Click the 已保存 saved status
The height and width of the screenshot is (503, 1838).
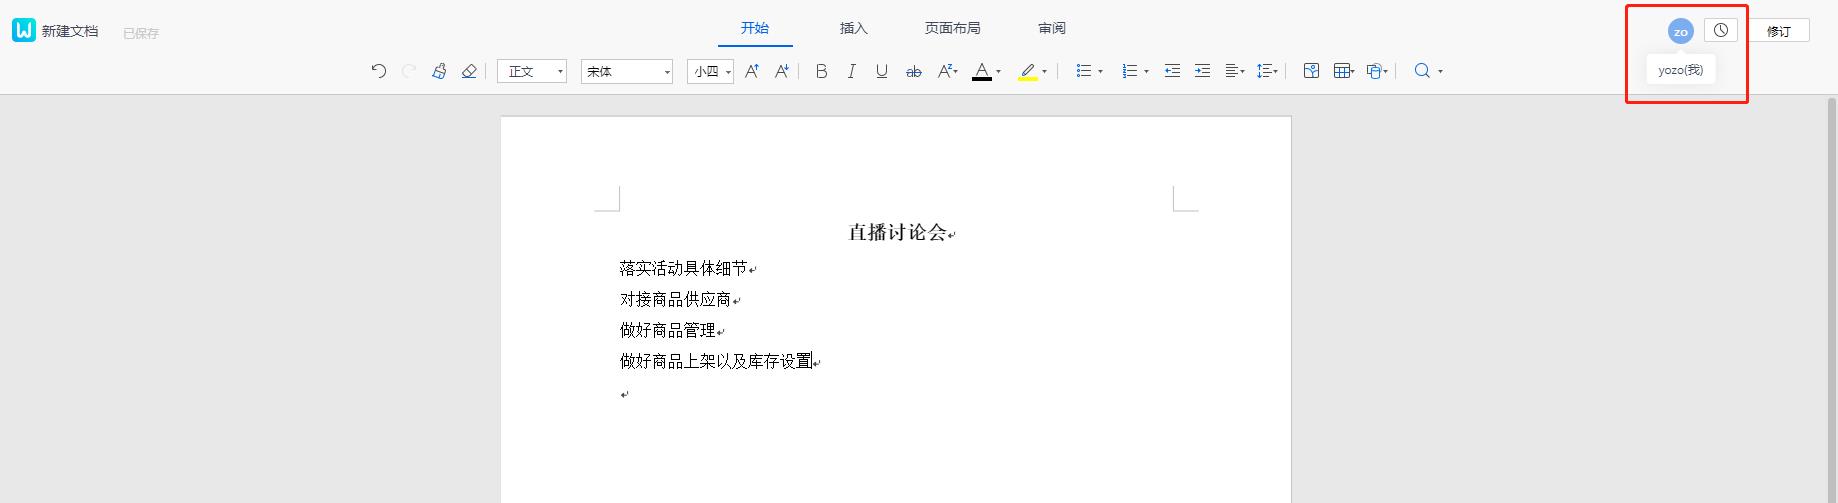pyautogui.click(x=141, y=33)
